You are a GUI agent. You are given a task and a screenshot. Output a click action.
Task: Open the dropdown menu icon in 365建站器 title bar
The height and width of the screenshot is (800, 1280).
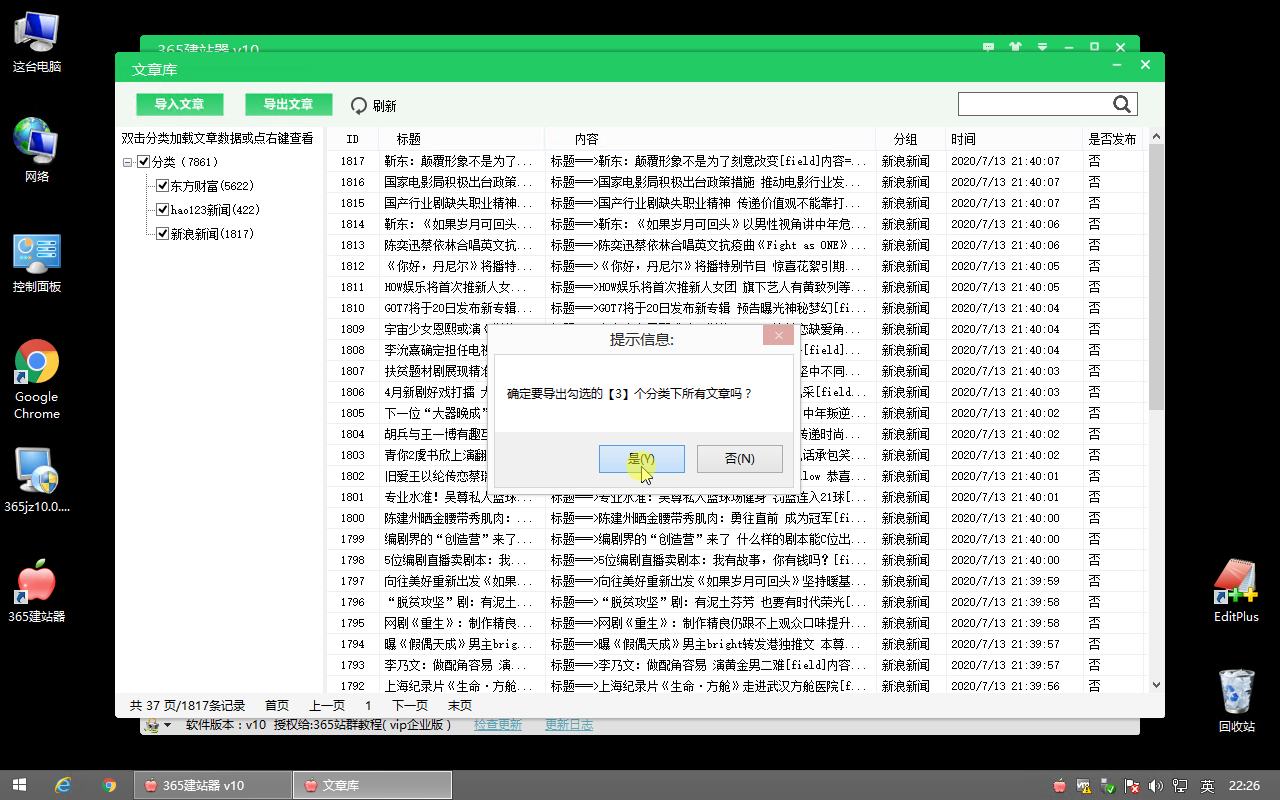tap(1043, 46)
